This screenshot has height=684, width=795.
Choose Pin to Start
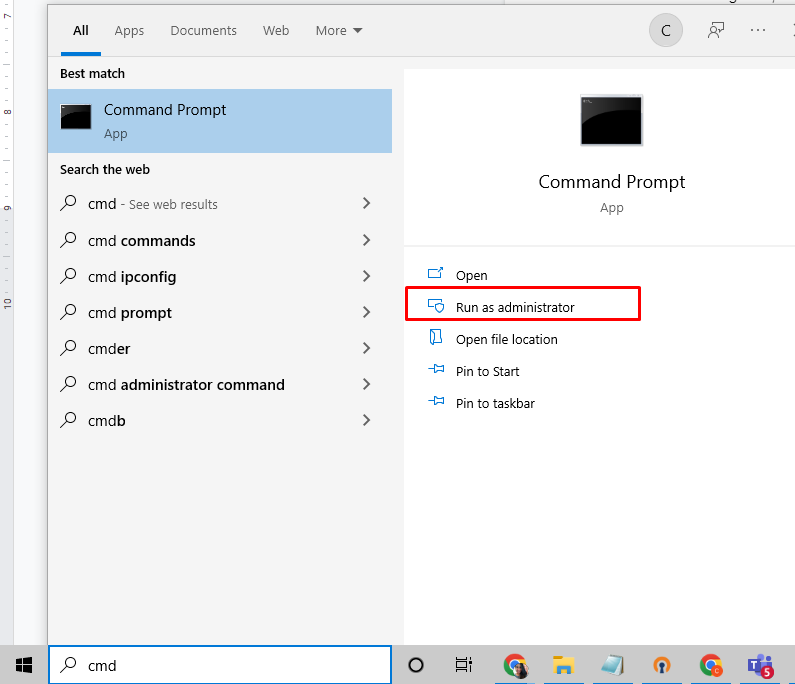coord(487,371)
